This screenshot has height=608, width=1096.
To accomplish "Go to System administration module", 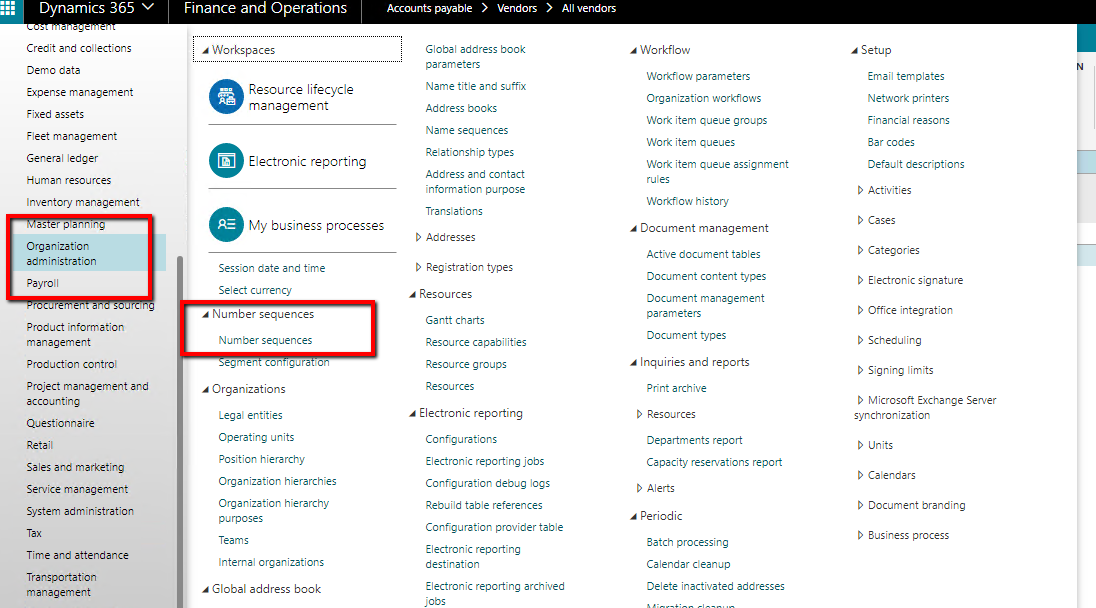I will (x=80, y=512).
